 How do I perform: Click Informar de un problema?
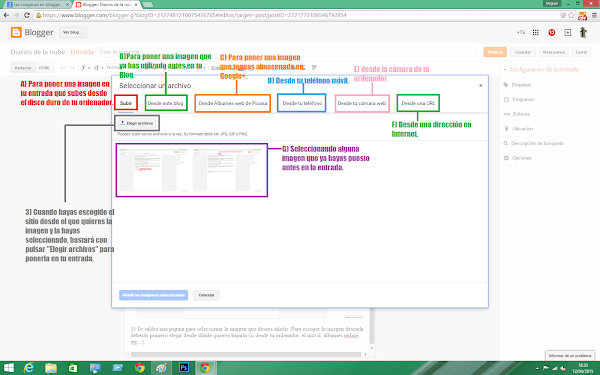click(570, 355)
